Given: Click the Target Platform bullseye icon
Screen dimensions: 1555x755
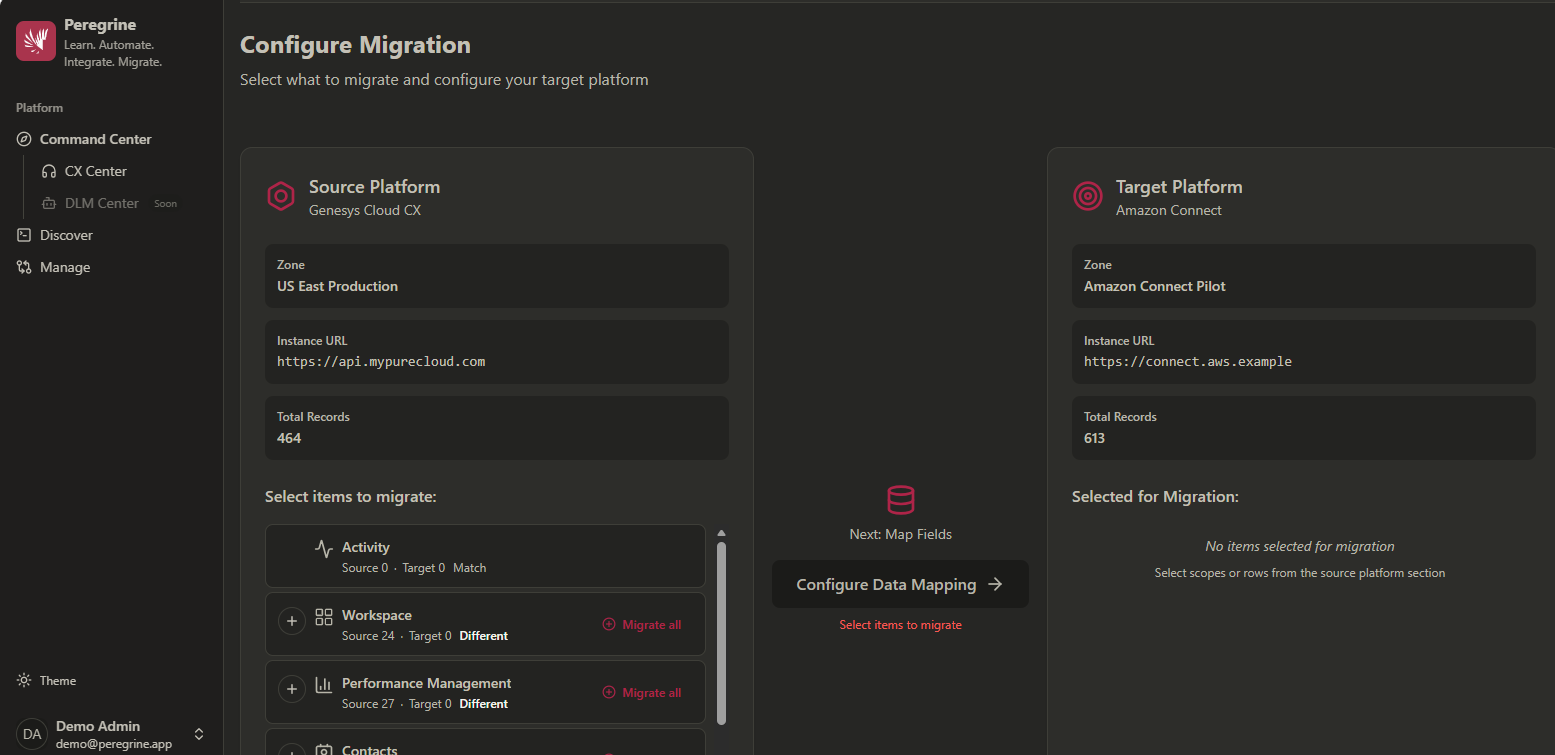Looking at the screenshot, I should pyautogui.click(x=1088, y=196).
